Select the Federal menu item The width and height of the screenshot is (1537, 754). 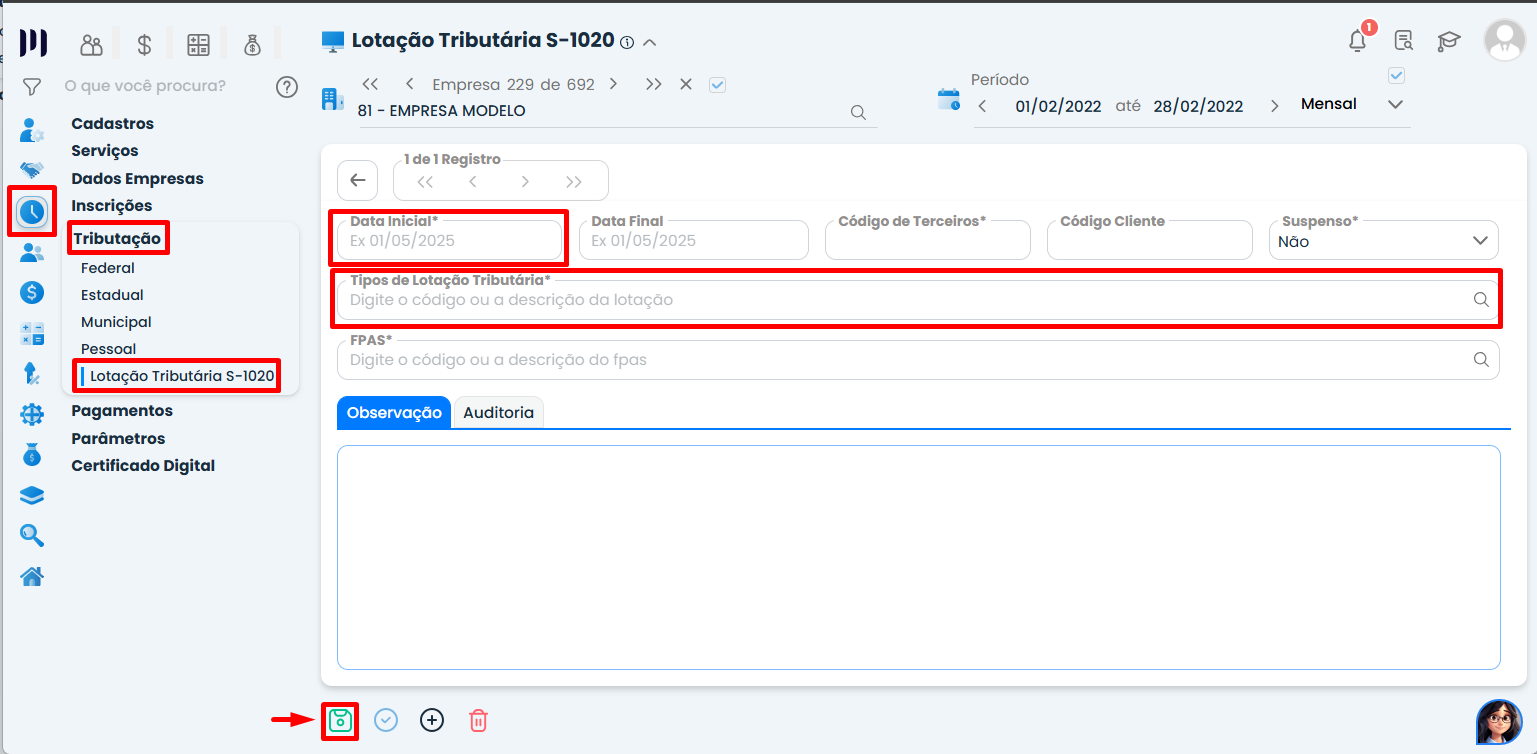pyautogui.click(x=108, y=268)
